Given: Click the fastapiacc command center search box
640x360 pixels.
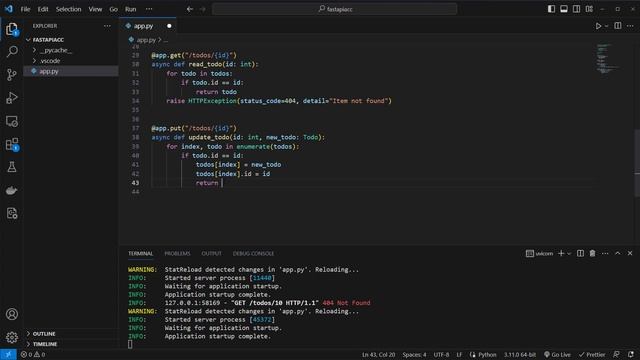Looking at the screenshot, I should (x=334, y=9).
